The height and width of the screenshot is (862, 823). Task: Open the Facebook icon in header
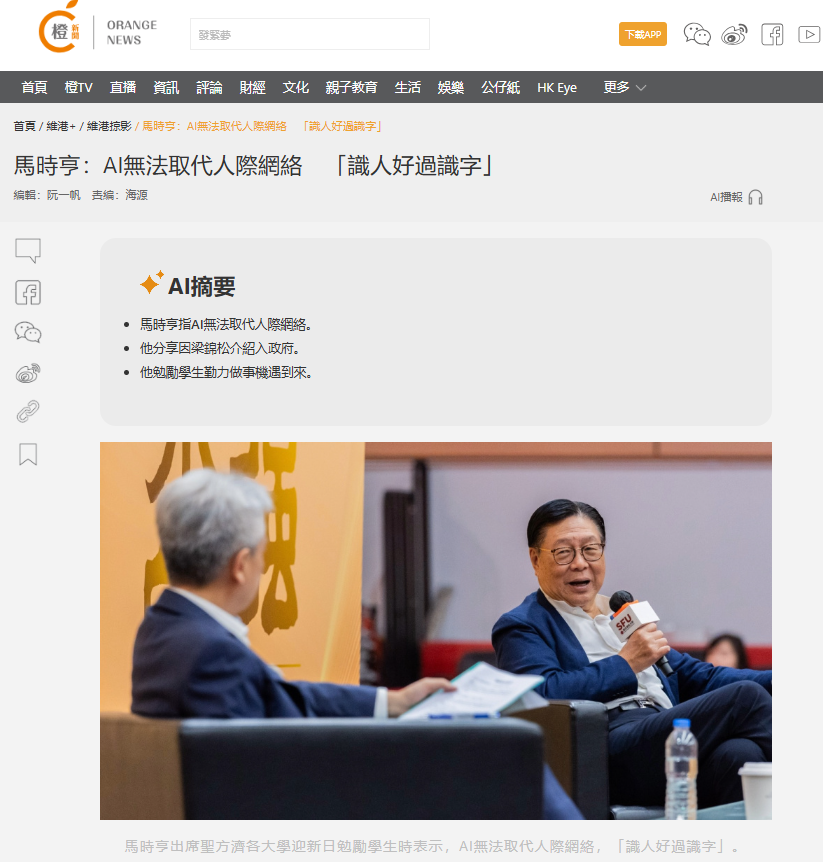772,35
